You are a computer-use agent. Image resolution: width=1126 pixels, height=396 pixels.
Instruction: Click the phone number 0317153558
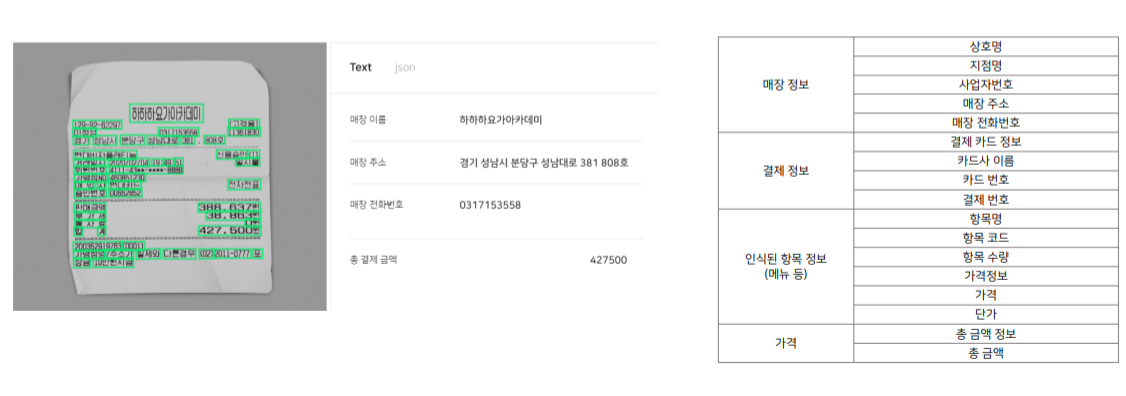[490, 205]
